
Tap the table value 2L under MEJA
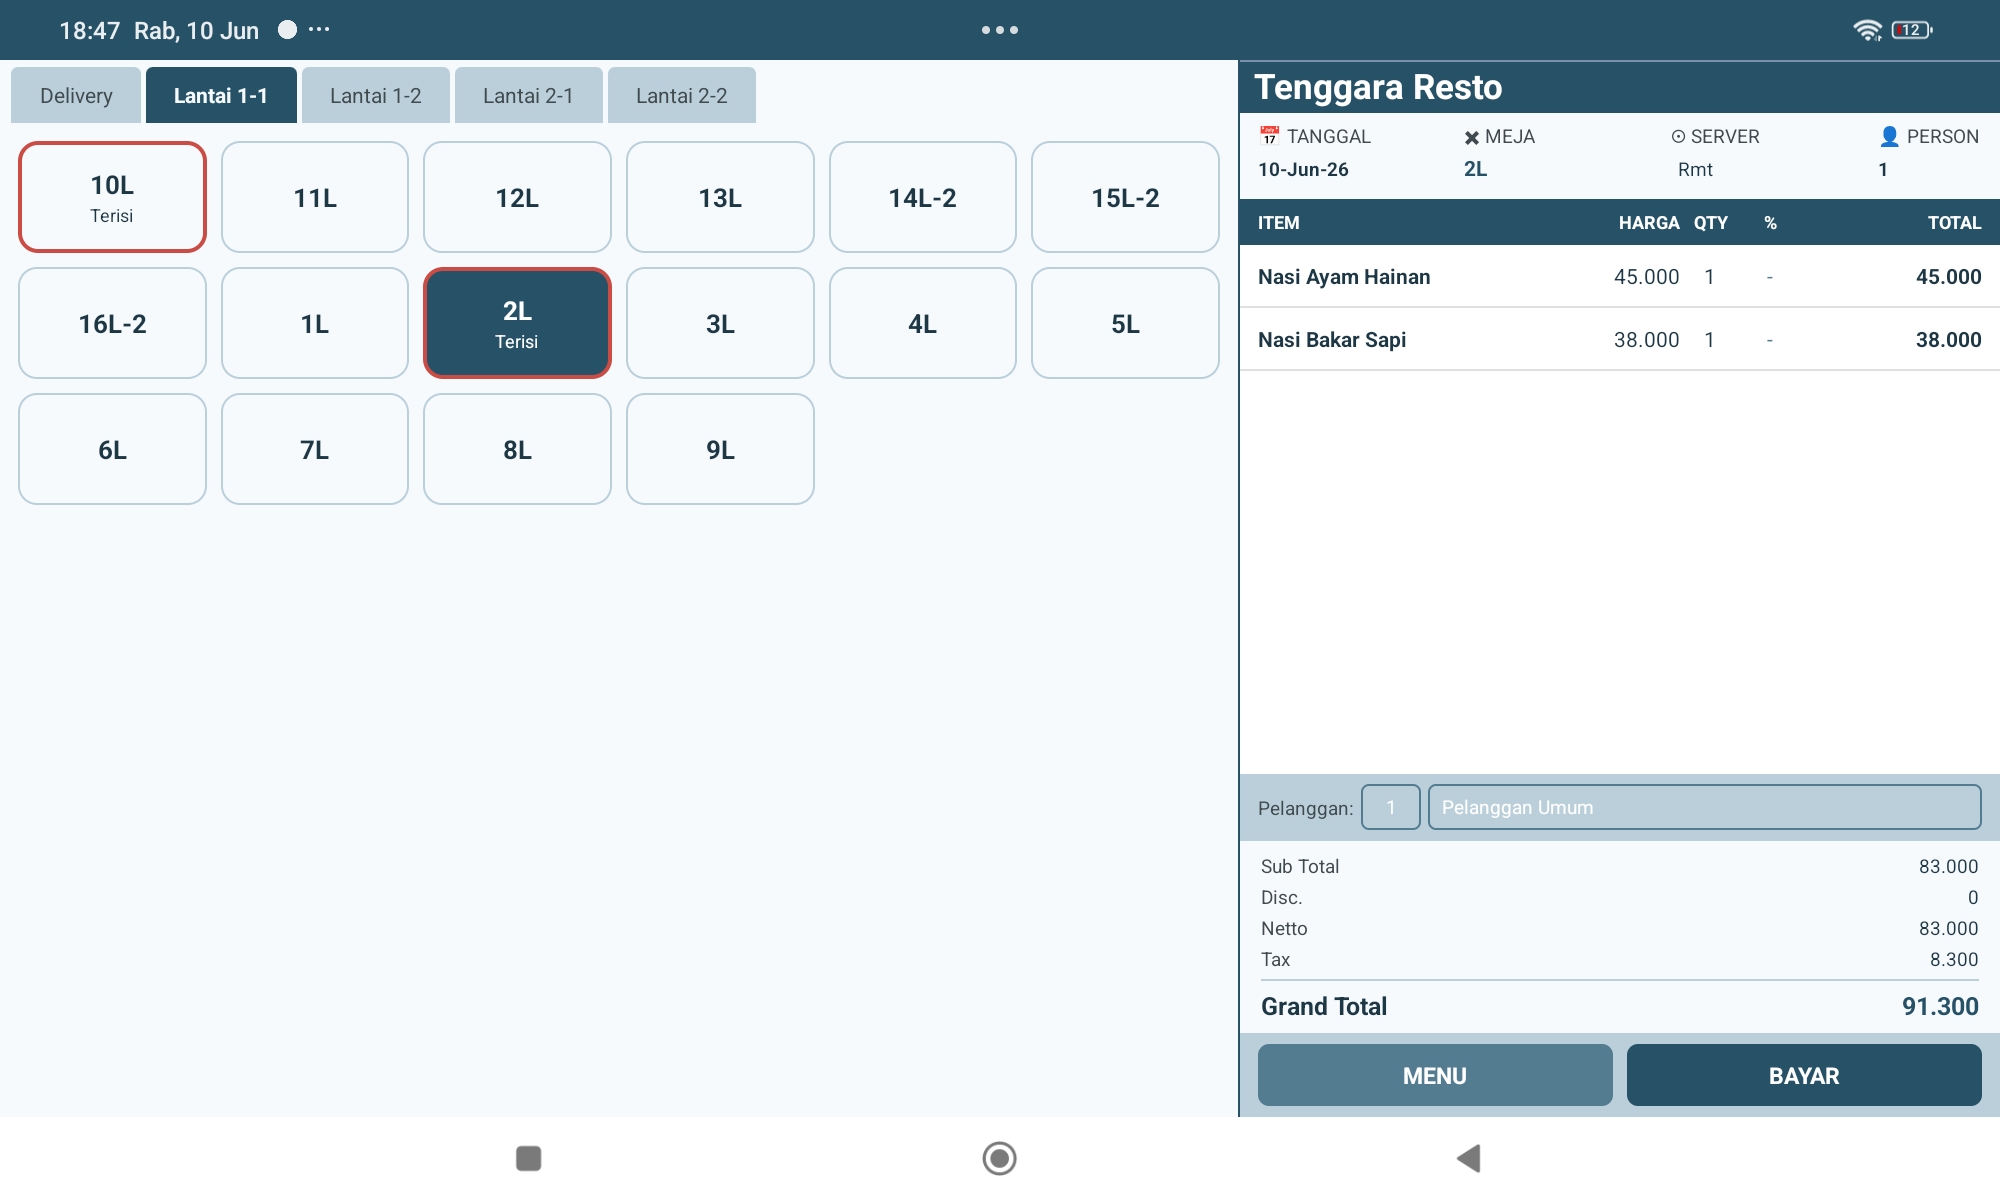click(1475, 169)
